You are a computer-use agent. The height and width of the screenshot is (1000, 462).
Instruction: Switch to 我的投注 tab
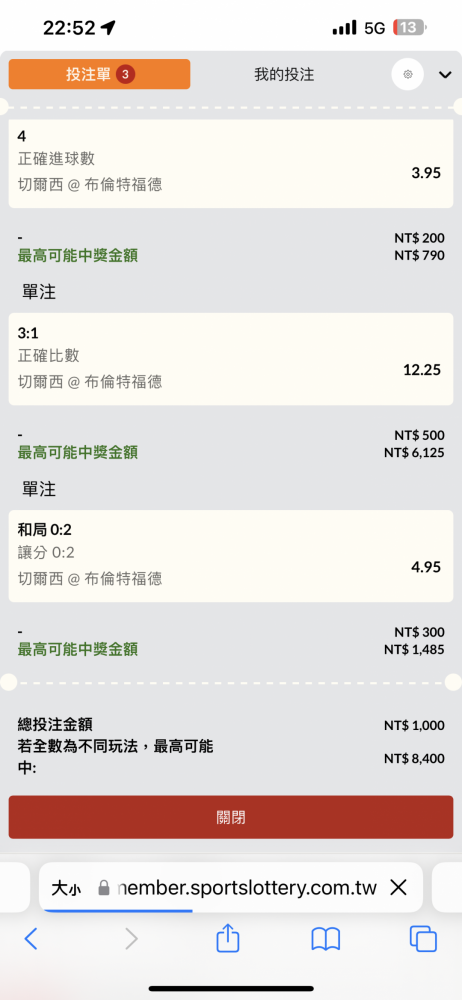[x=284, y=75]
